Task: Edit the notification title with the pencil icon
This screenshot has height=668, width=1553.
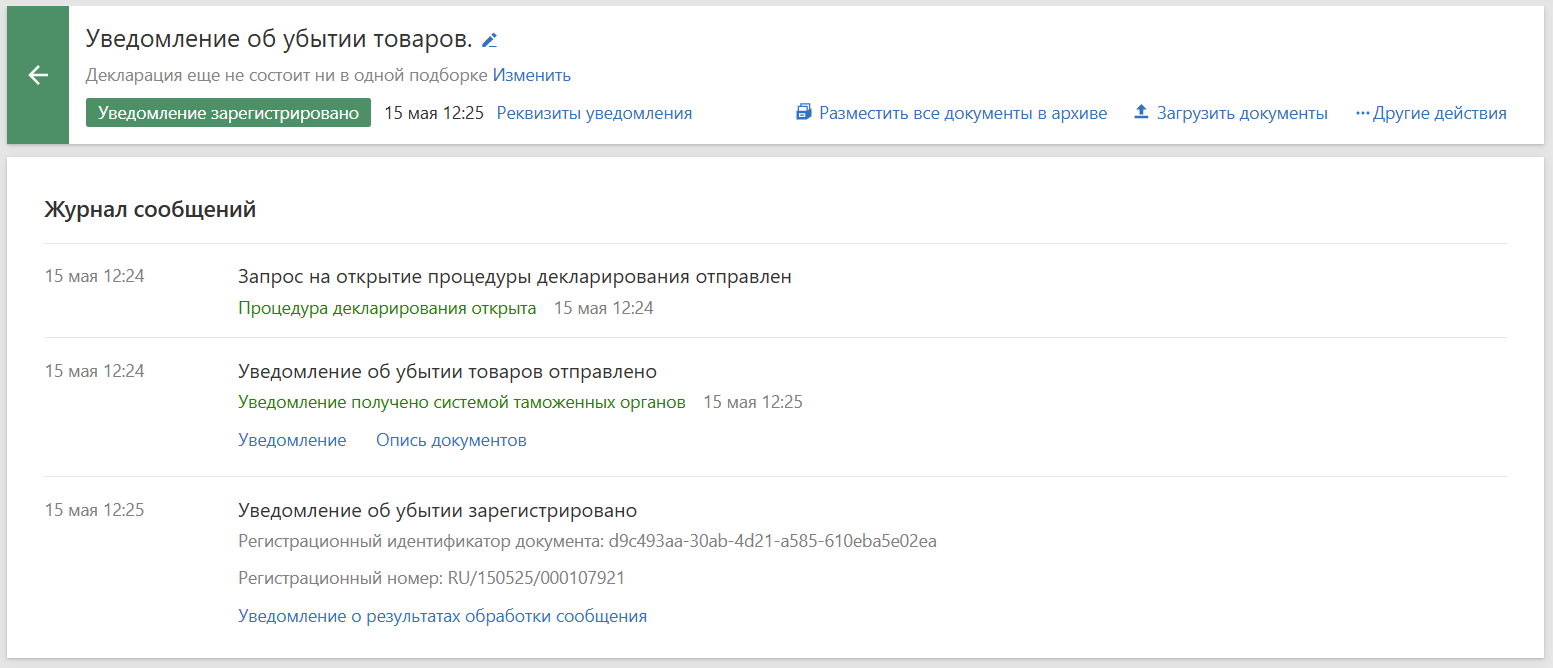Action: tap(489, 40)
